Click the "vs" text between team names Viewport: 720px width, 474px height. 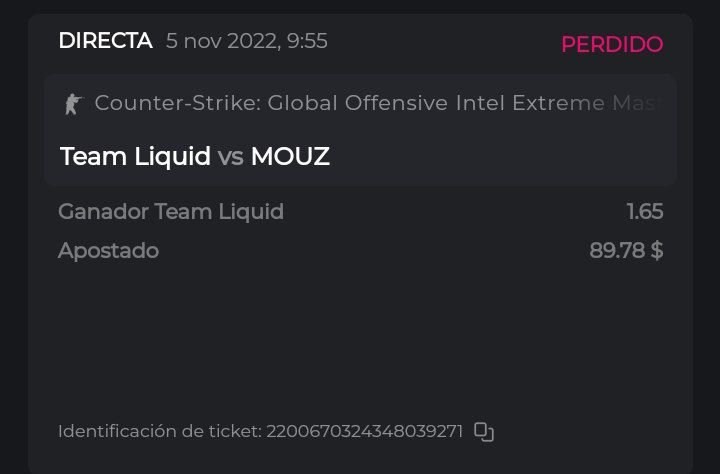click(231, 157)
